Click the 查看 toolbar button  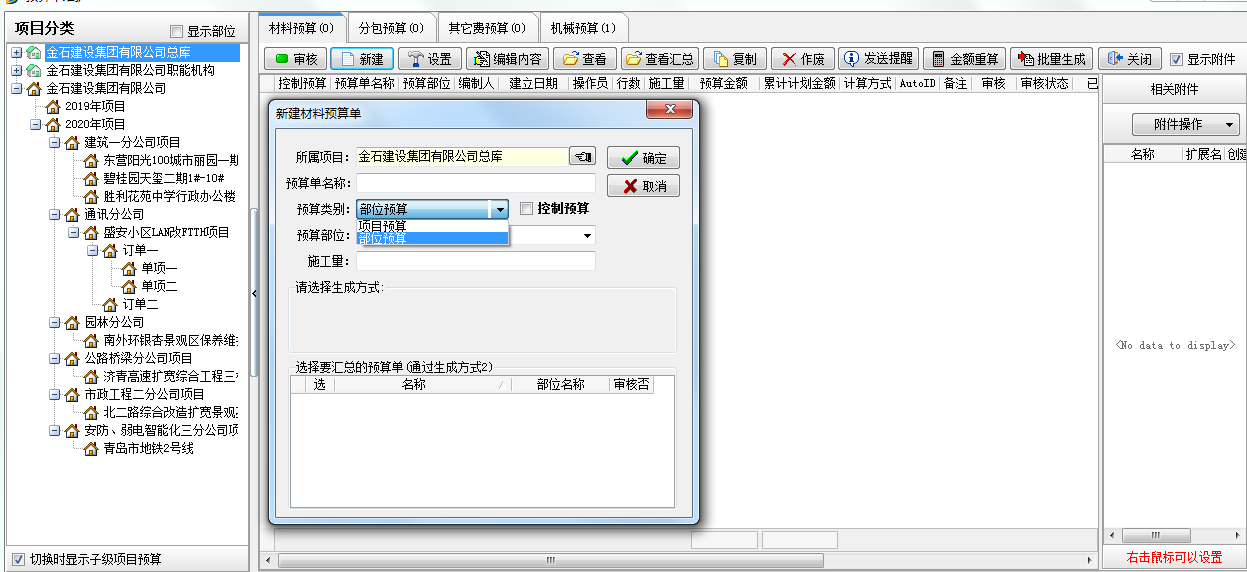pyautogui.click(x=584, y=59)
